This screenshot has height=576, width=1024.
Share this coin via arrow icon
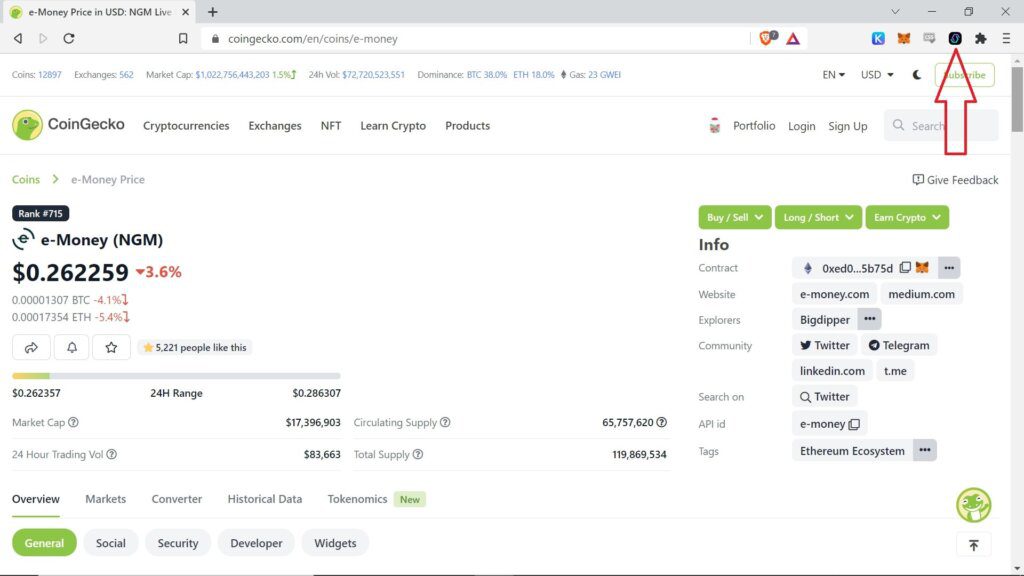tap(31, 347)
